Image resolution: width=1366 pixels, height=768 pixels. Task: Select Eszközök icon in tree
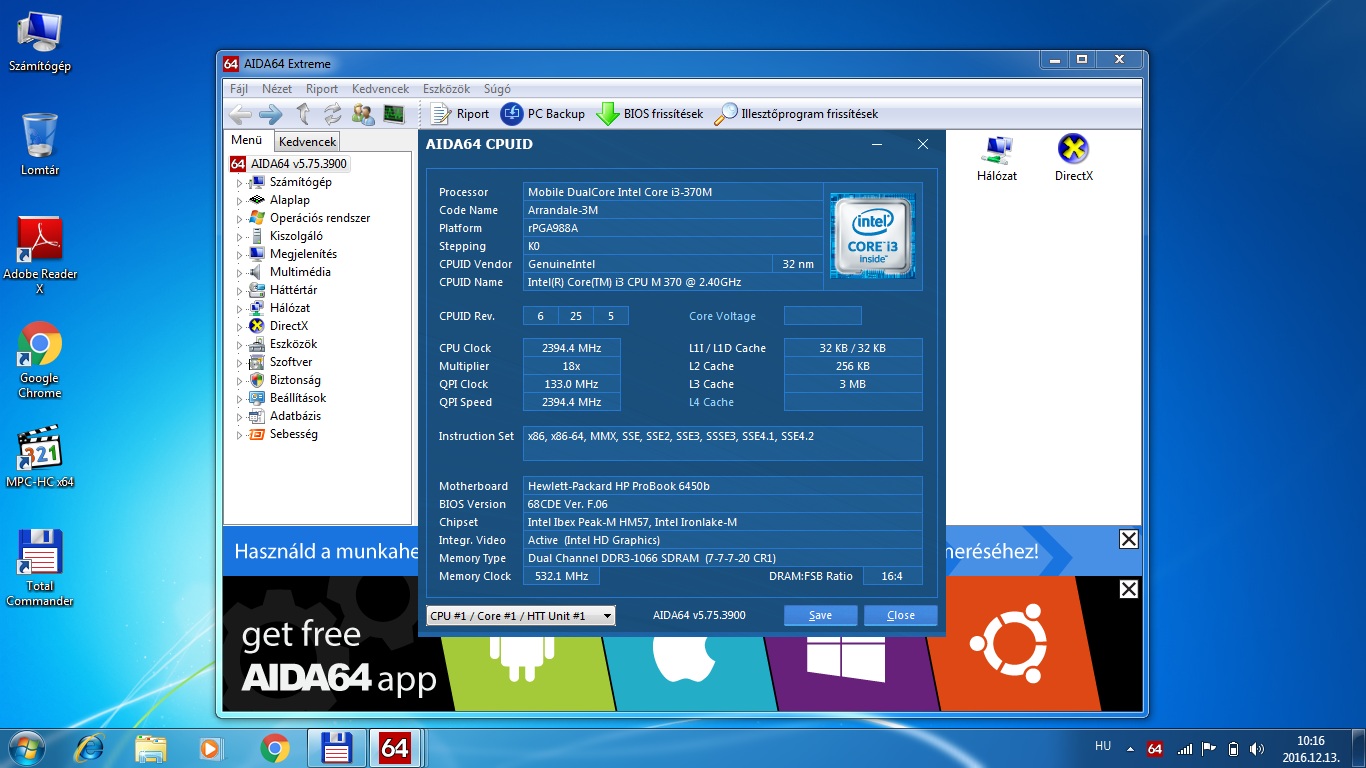click(257, 344)
